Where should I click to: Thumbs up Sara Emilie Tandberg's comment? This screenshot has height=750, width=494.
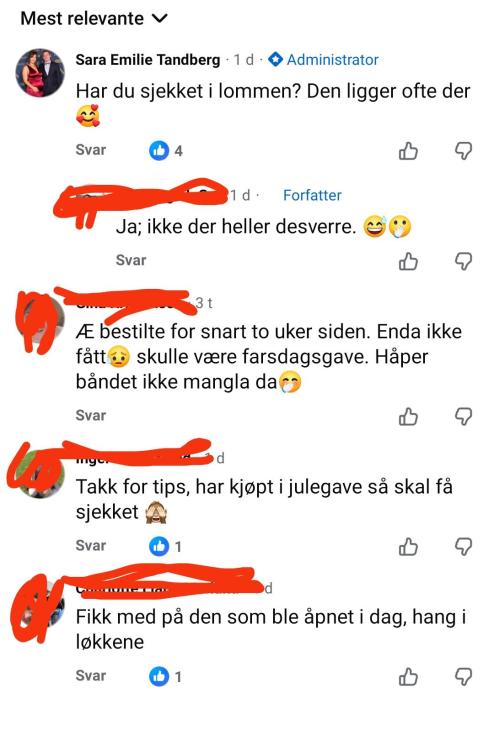tap(408, 151)
